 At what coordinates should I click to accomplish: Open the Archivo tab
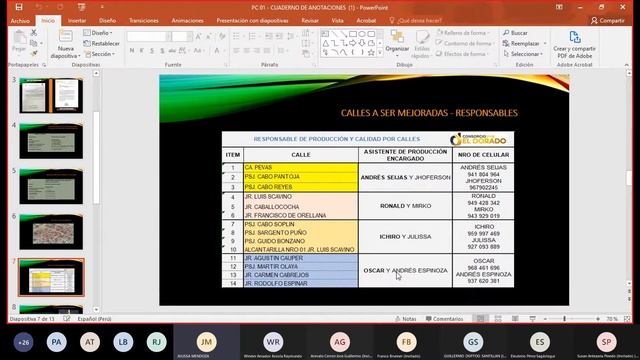20,20
